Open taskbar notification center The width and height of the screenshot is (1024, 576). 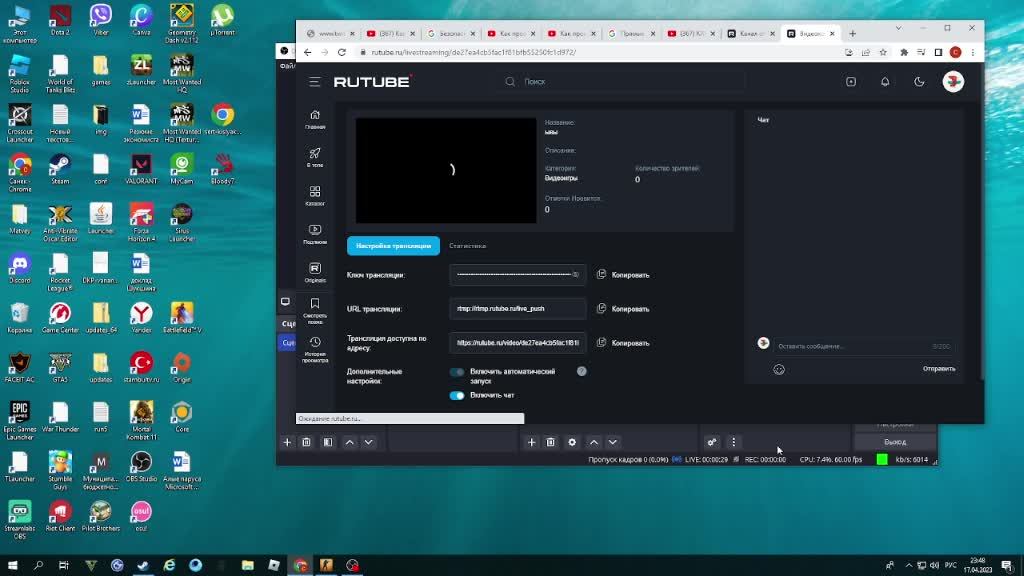point(1008,566)
